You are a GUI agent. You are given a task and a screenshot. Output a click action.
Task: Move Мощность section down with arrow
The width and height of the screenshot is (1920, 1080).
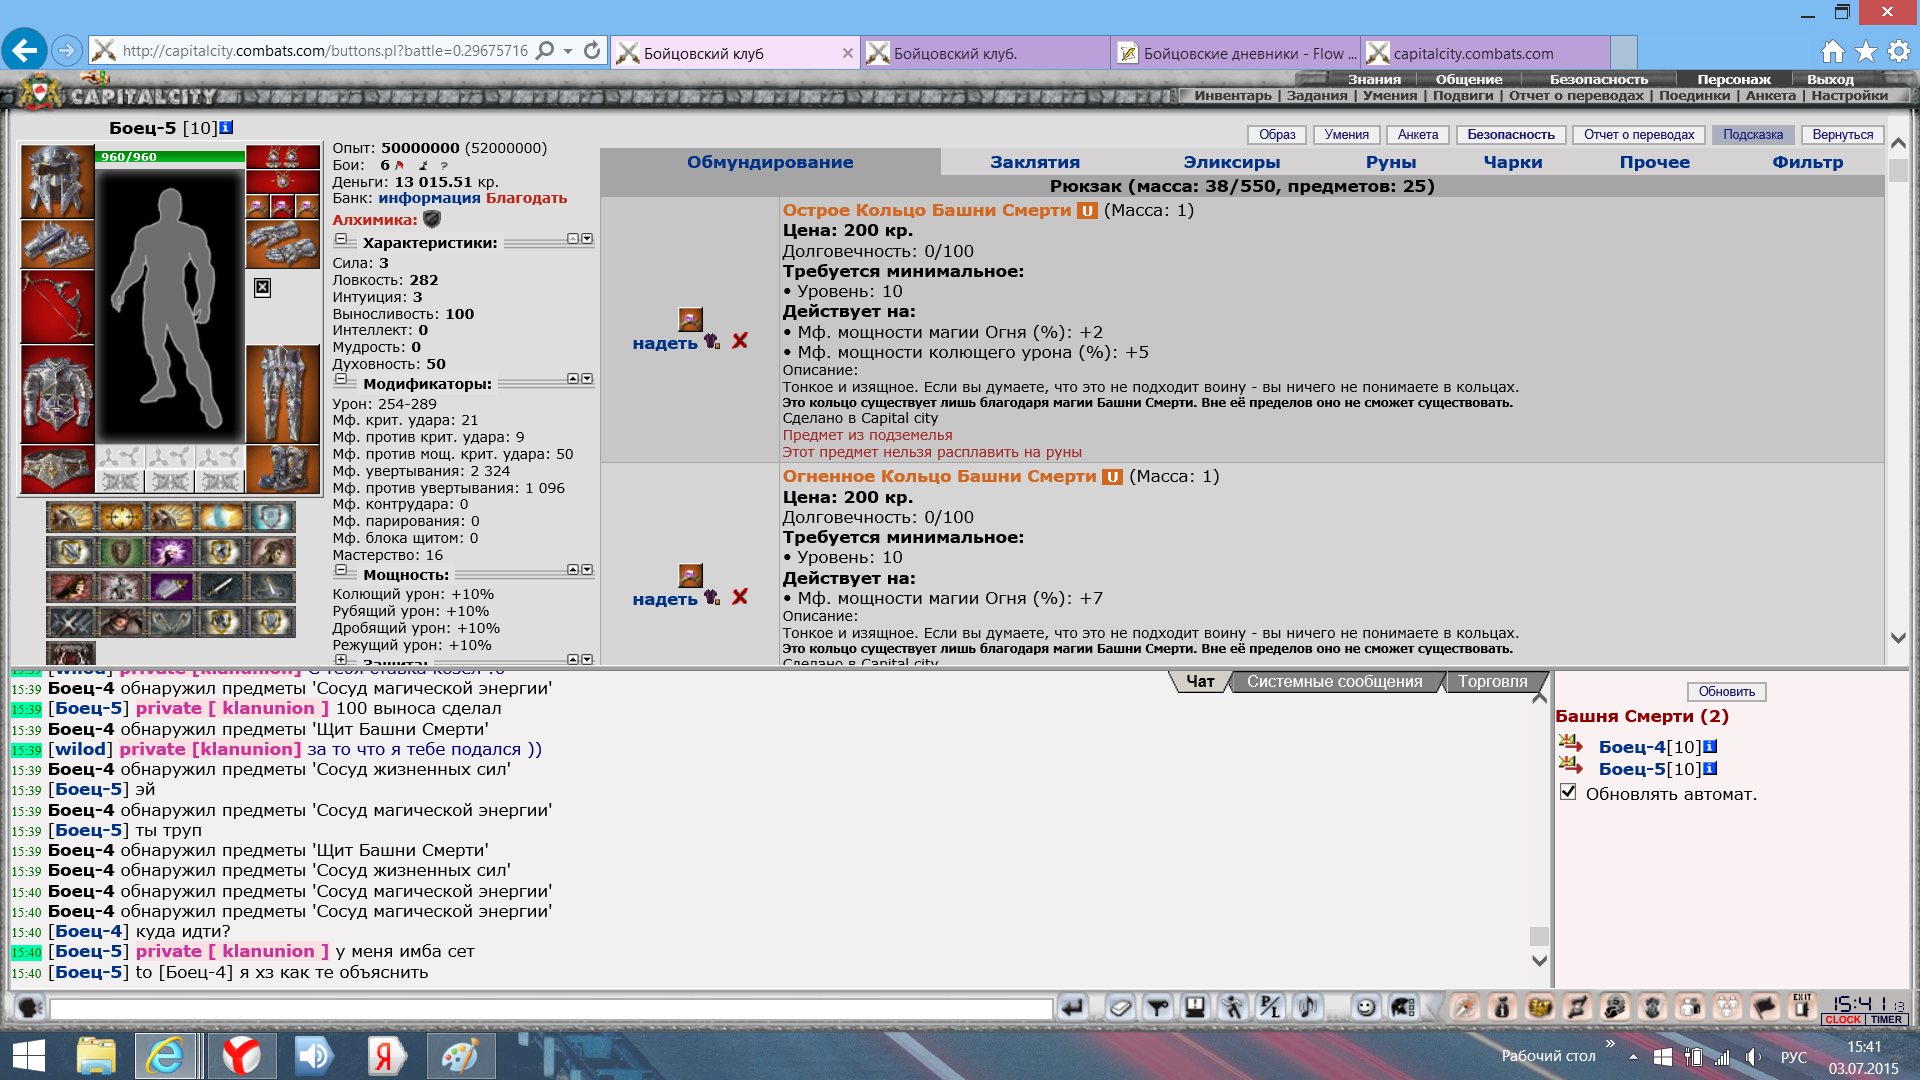pyautogui.click(x=587, y=570)
